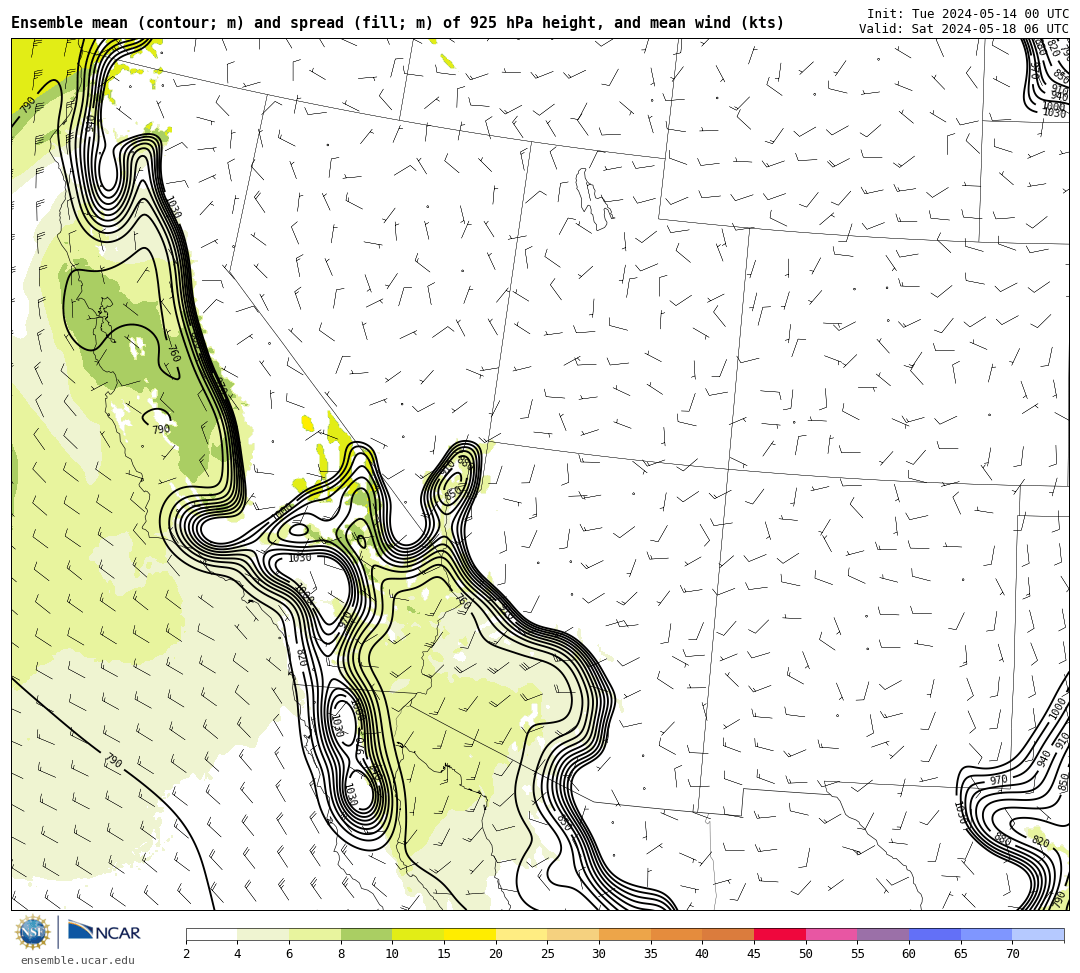
Task: Pick the light green 6–8 colorbar segment
Action: [315, 934]
